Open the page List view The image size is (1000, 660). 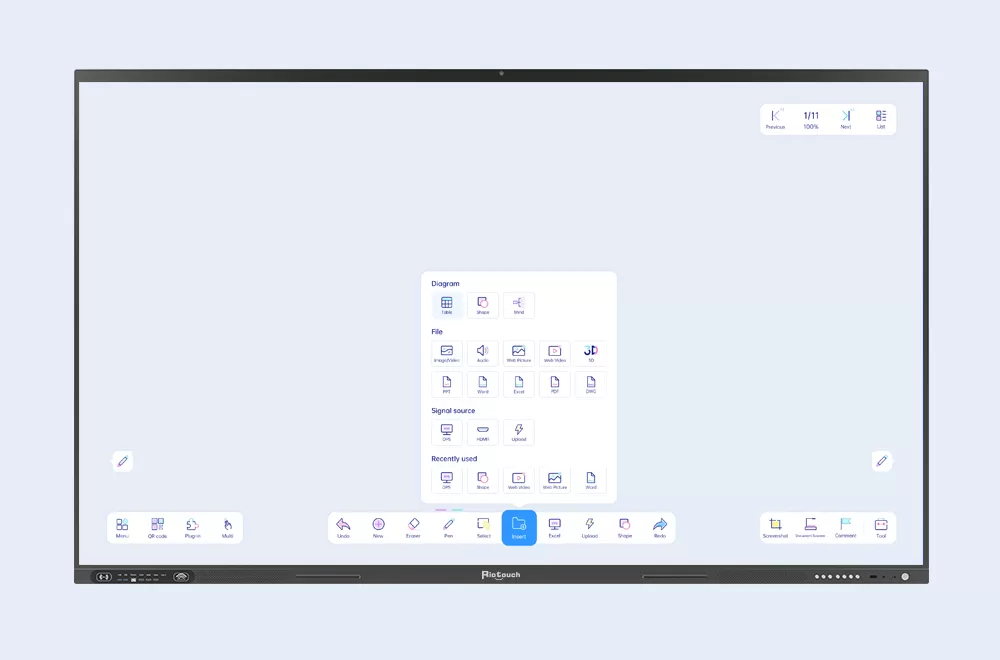(x=881, y=119)
